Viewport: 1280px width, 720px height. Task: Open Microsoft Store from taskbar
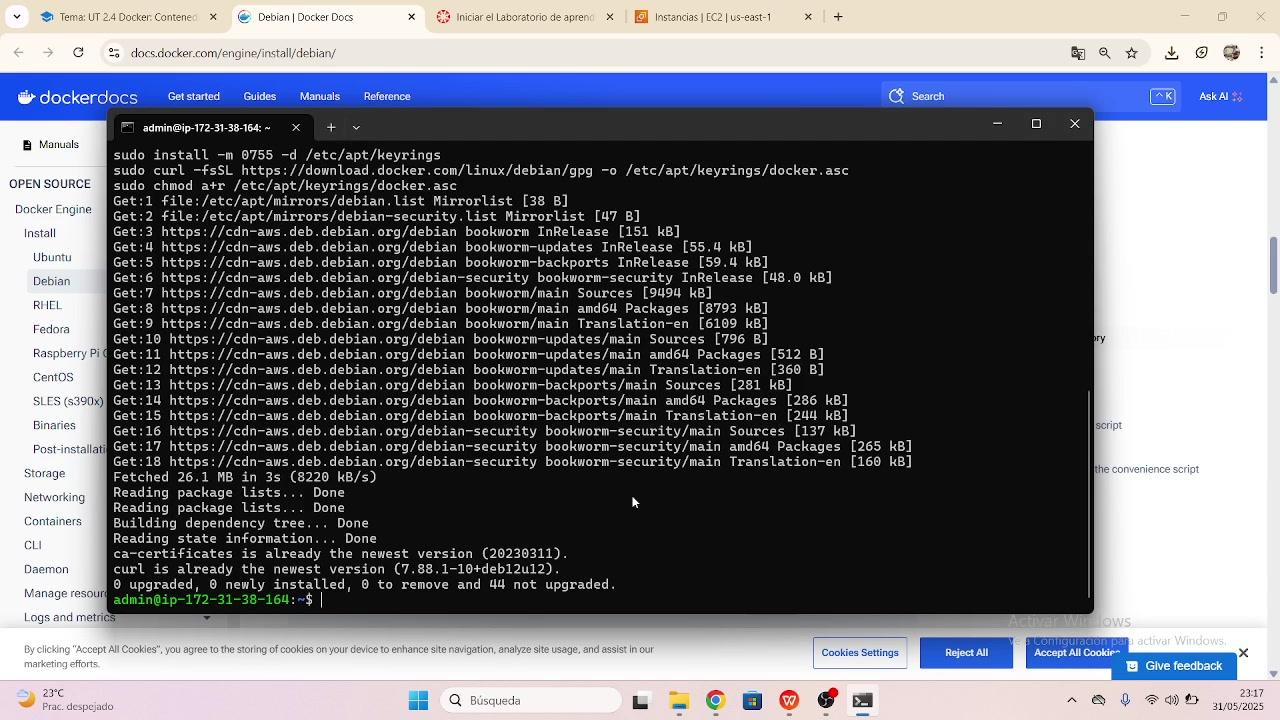[x=752, y=701]
